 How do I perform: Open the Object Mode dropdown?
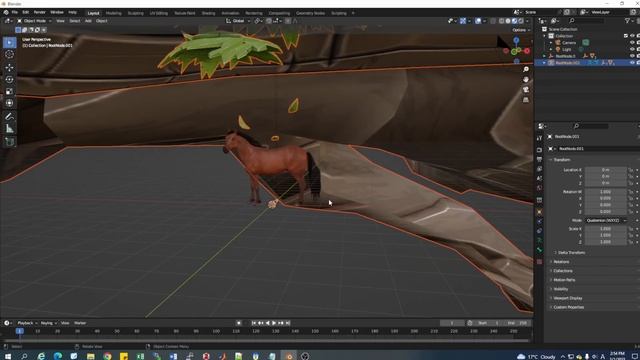coord(34,21)
